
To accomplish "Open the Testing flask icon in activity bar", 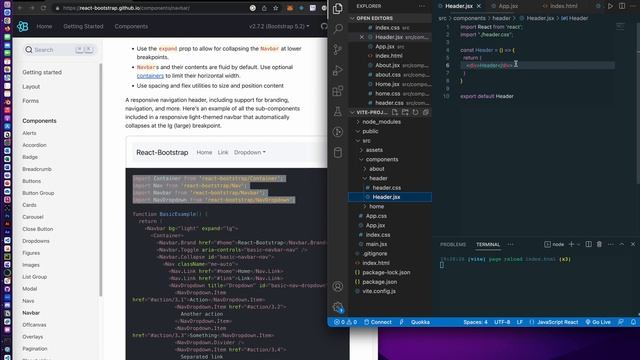I will (x=338, y=111).
